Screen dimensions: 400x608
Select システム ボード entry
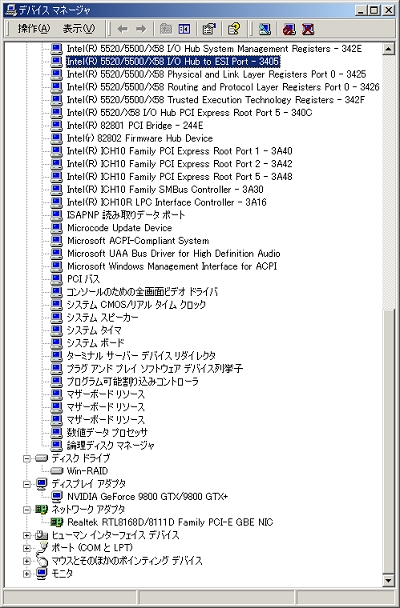pyautogui.click(x=95, y=343)
